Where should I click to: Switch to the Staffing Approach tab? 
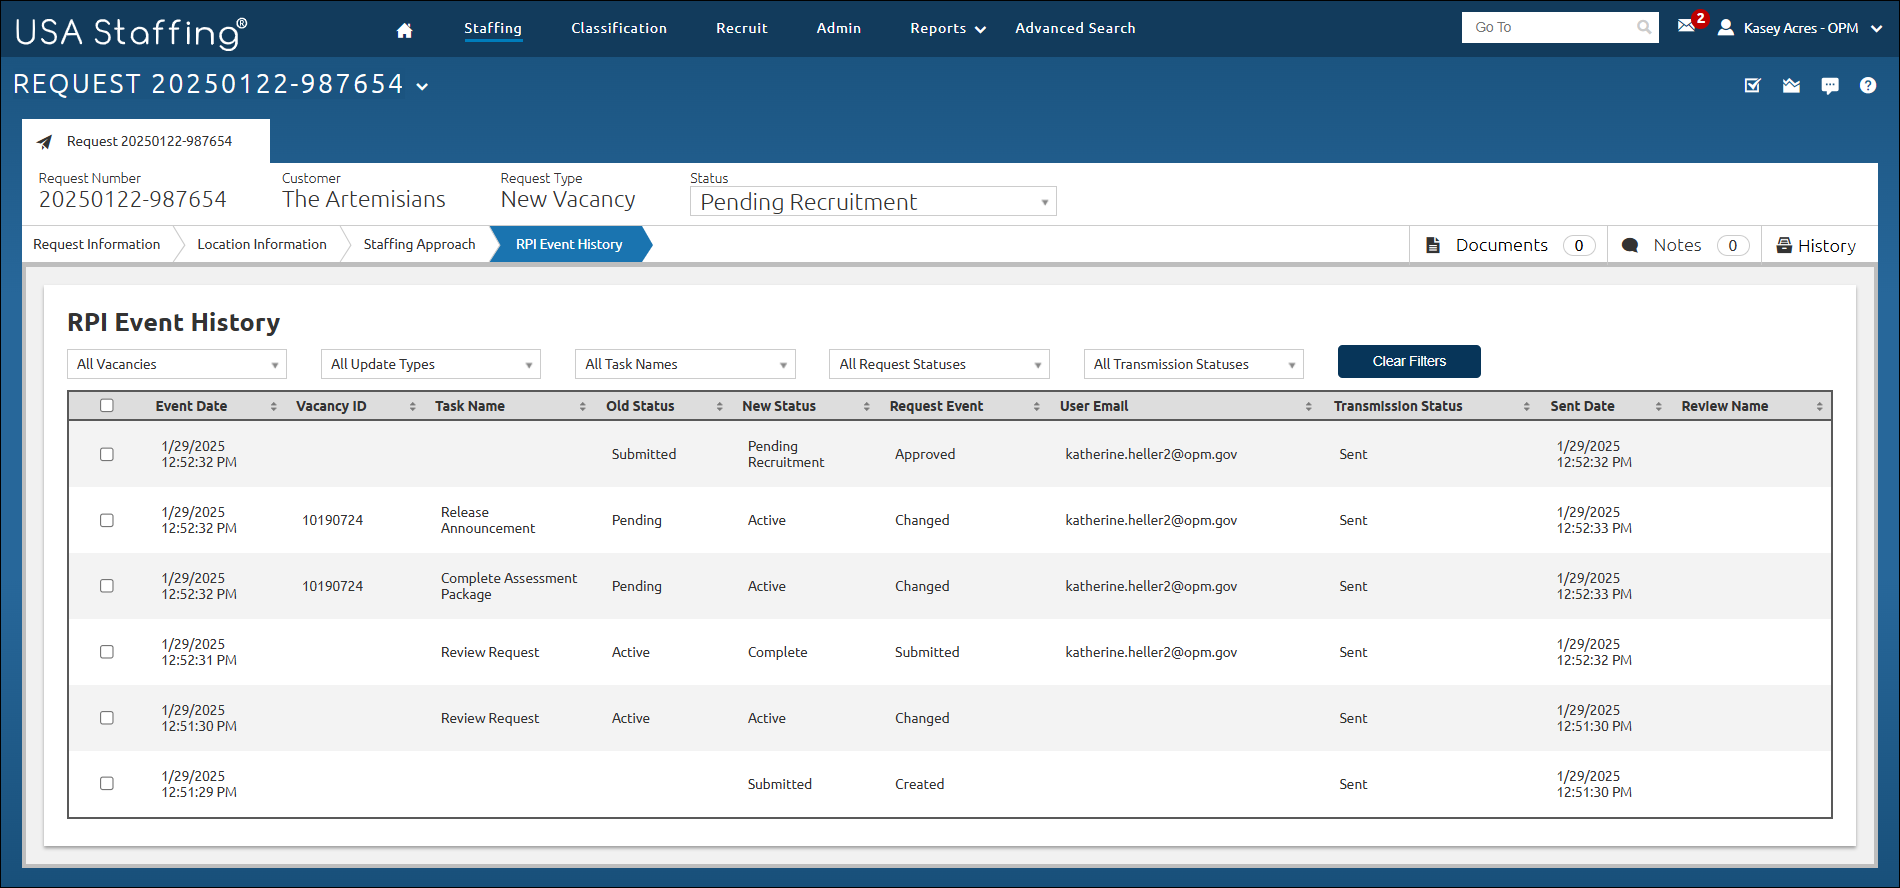tap(419, 244)
